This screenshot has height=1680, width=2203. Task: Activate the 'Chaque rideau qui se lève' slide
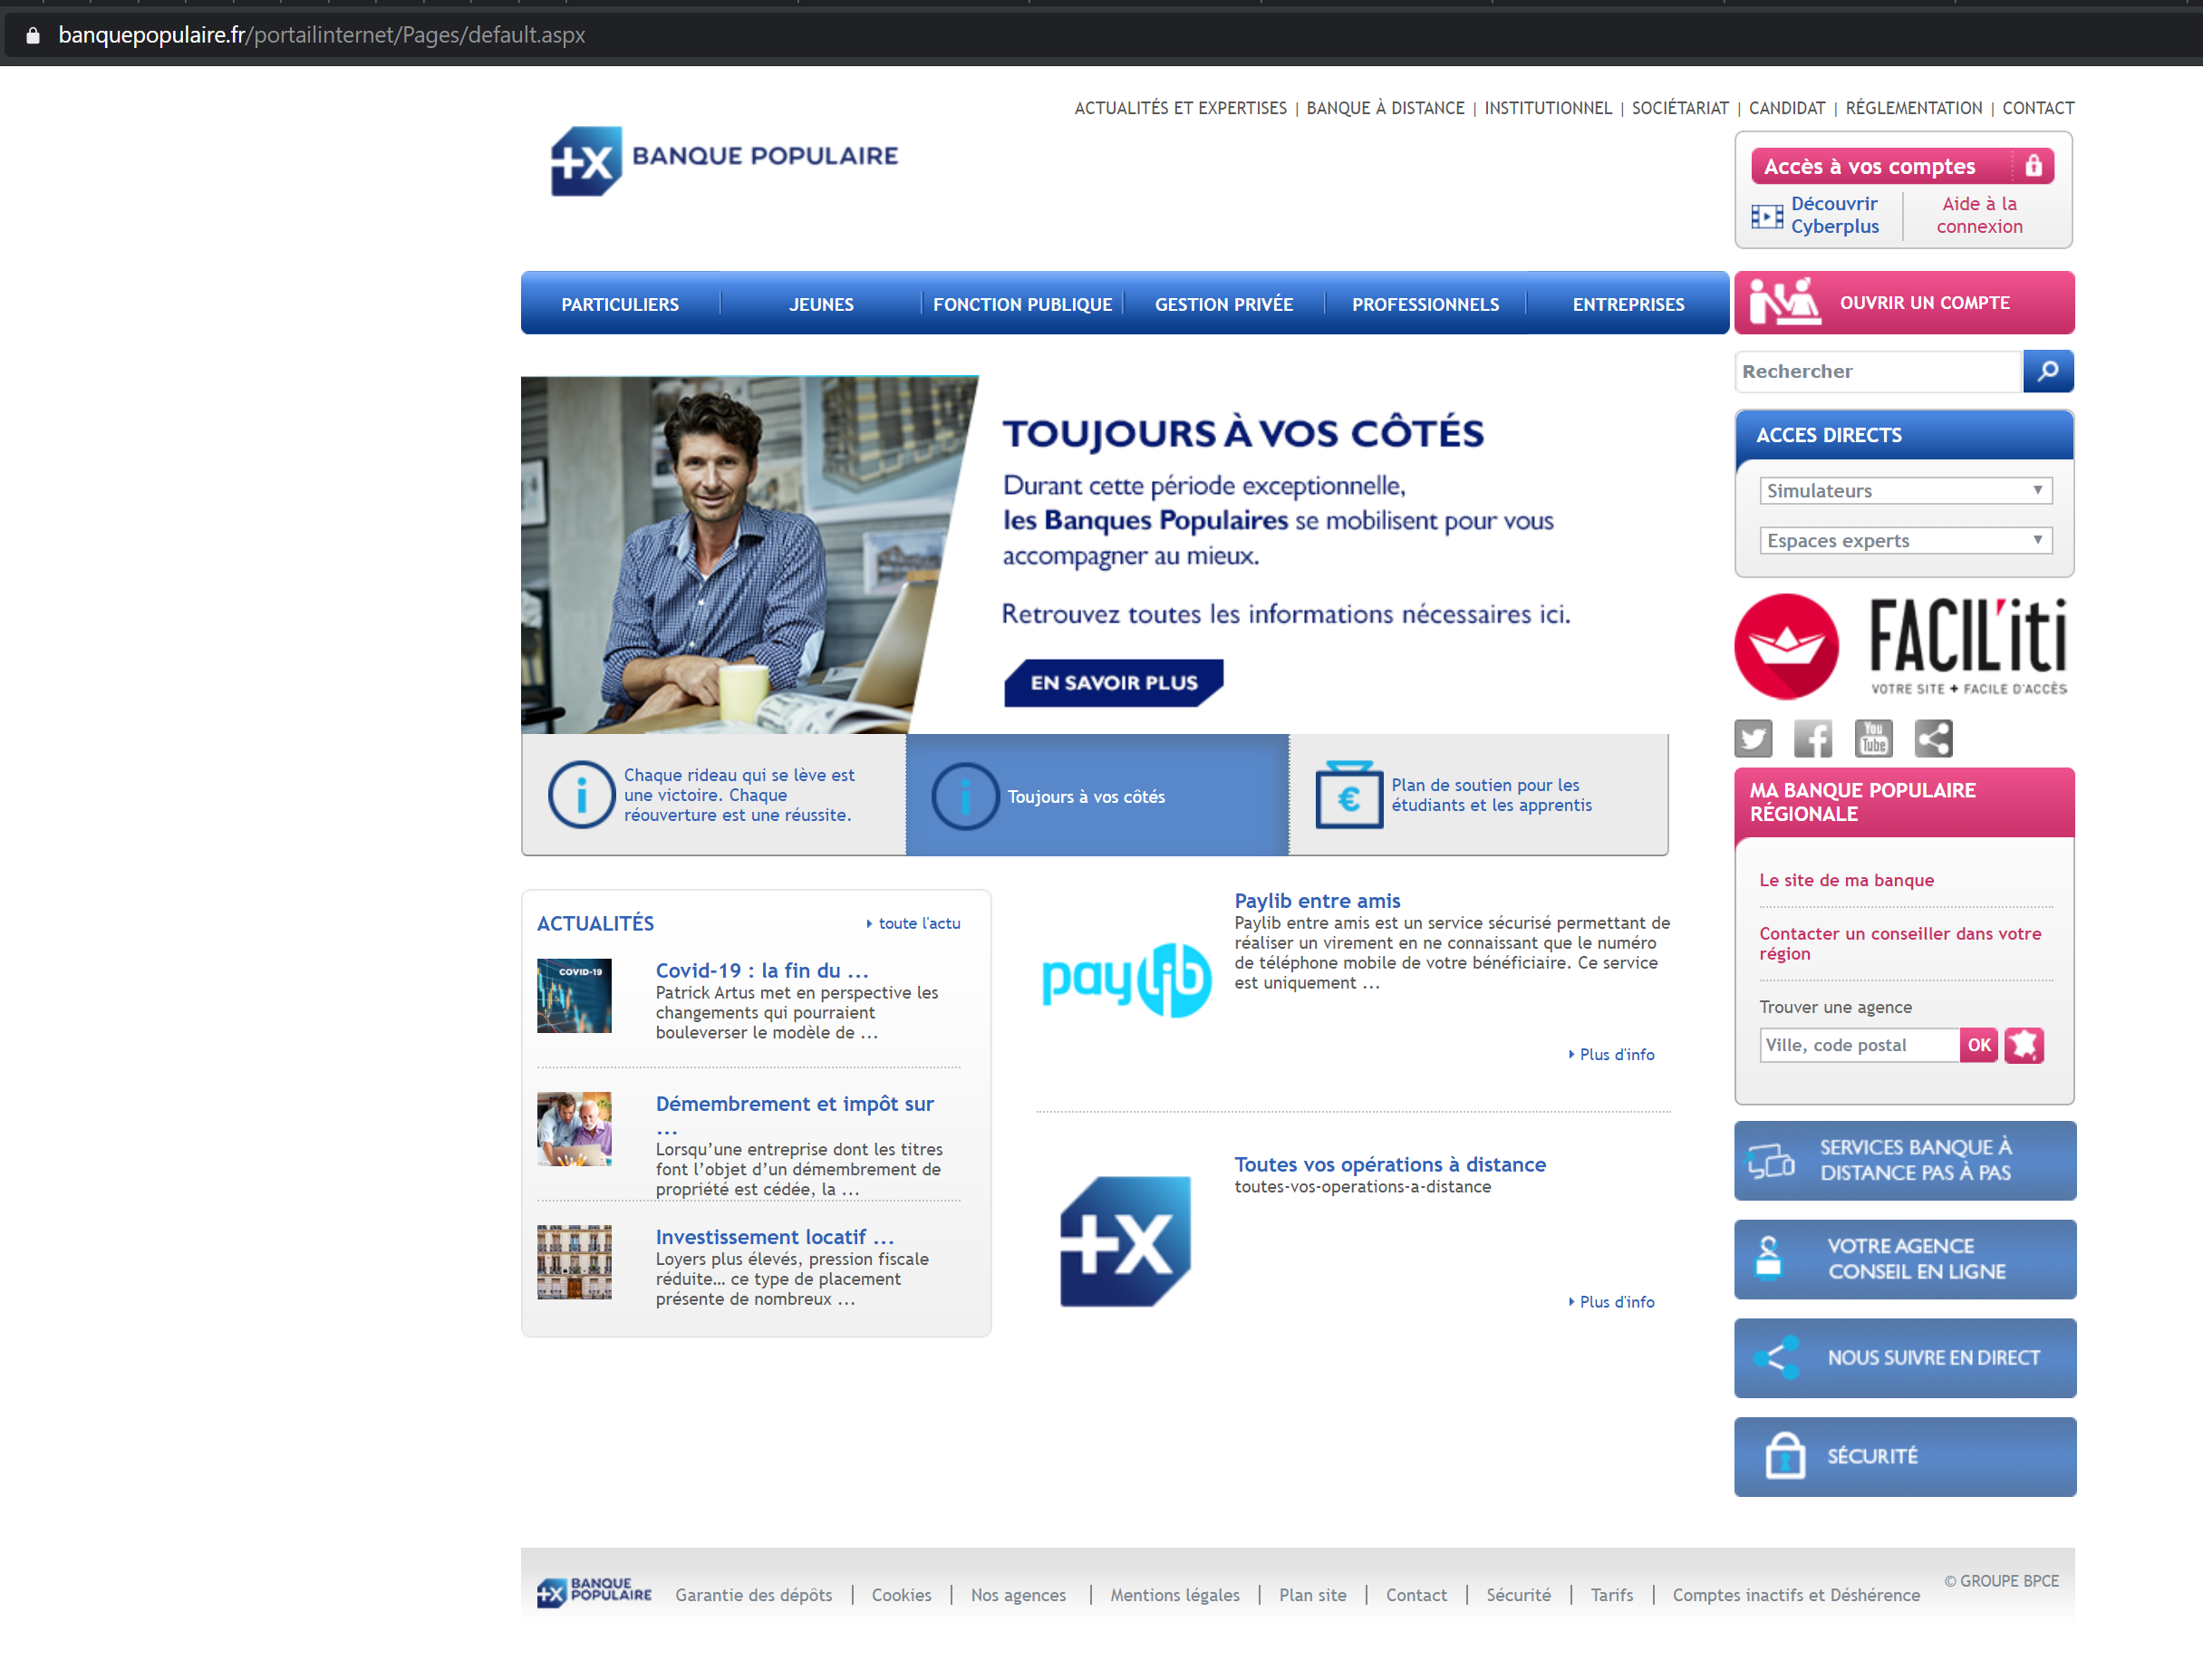pyautogui.click(x=712, y=795)
